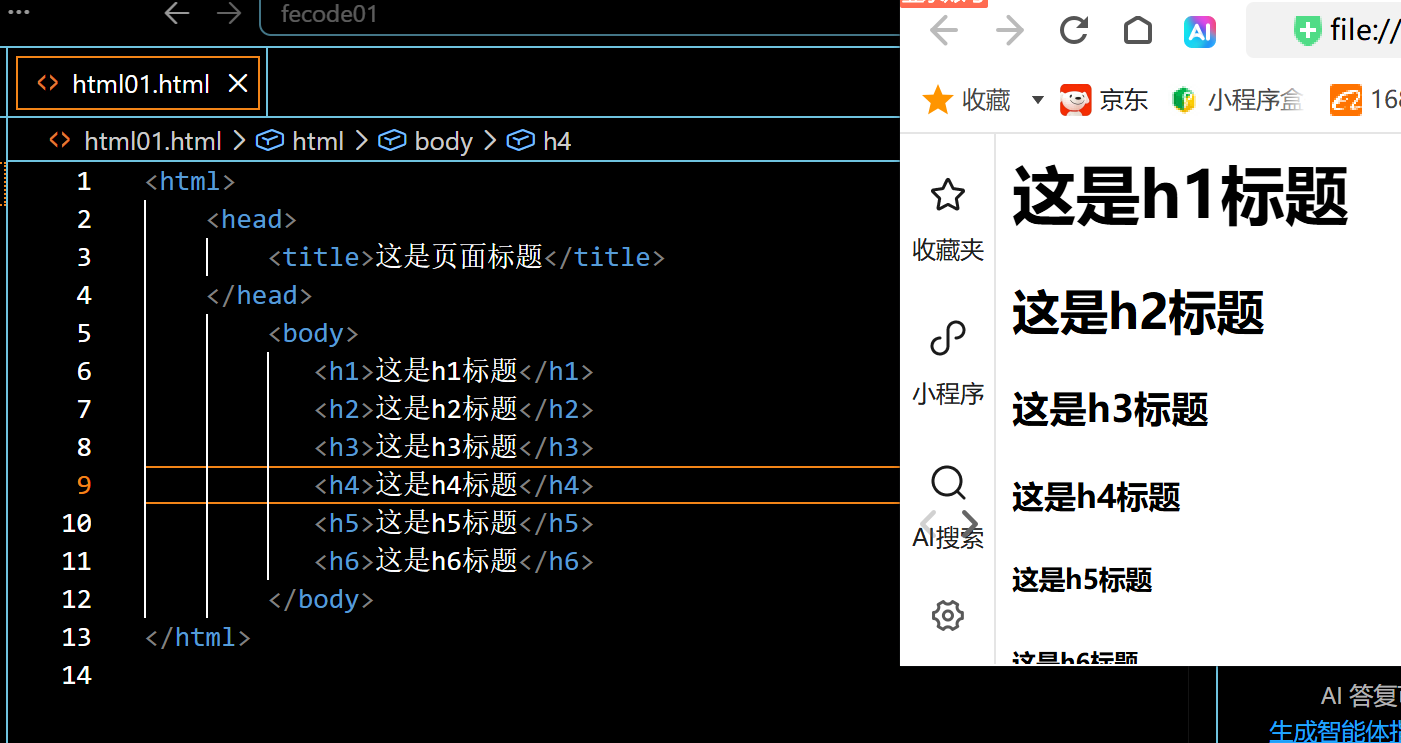Click line number 9 in gutter

[x=84, y=485]
